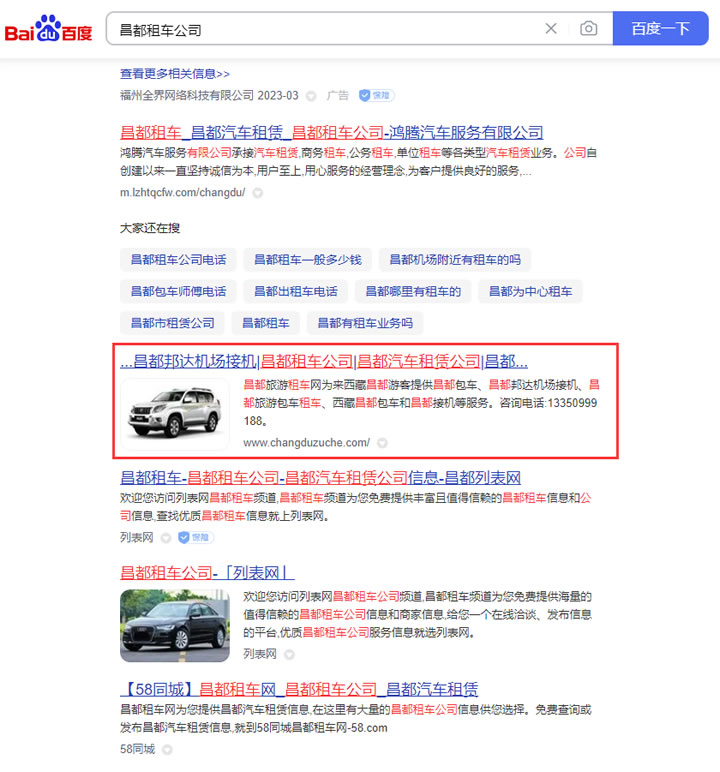Click the 百度一下 search button

tap(660, 29)
